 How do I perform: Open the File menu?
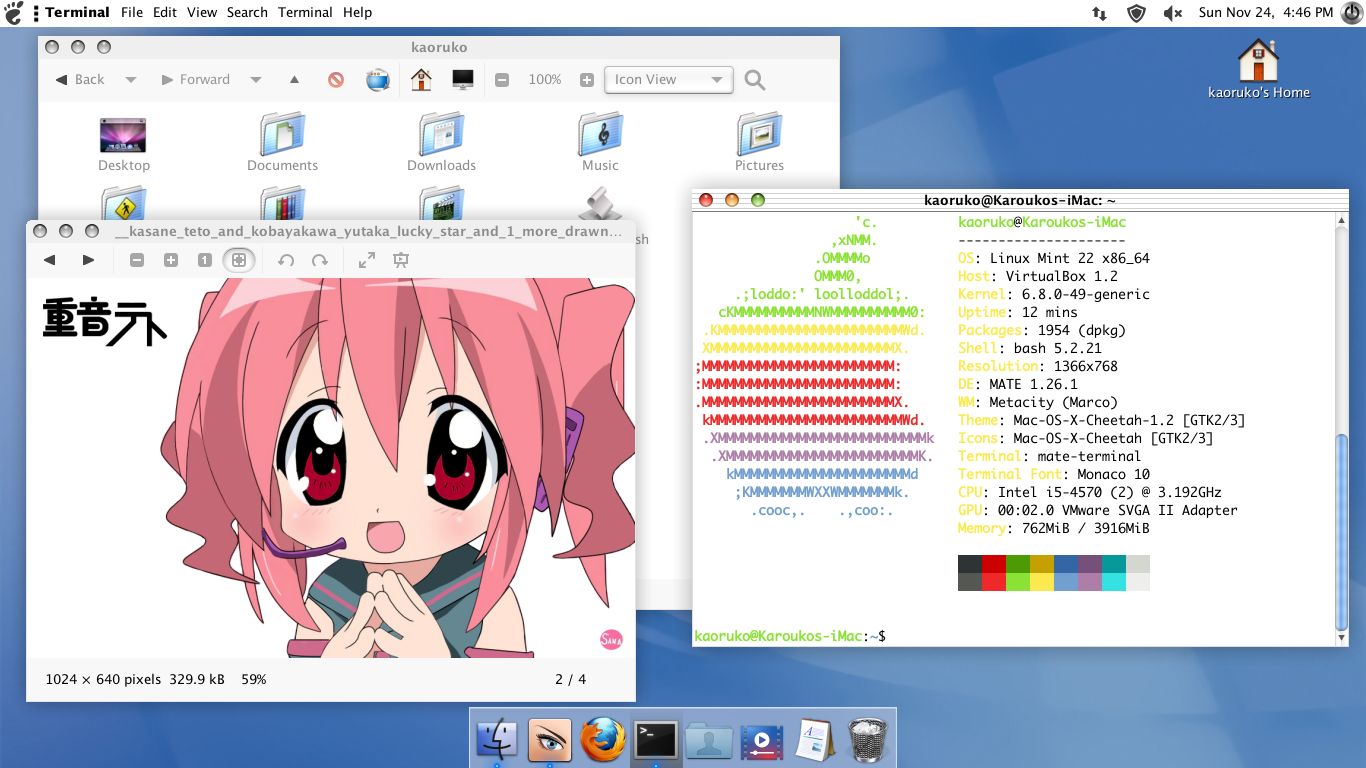[132, 13]
